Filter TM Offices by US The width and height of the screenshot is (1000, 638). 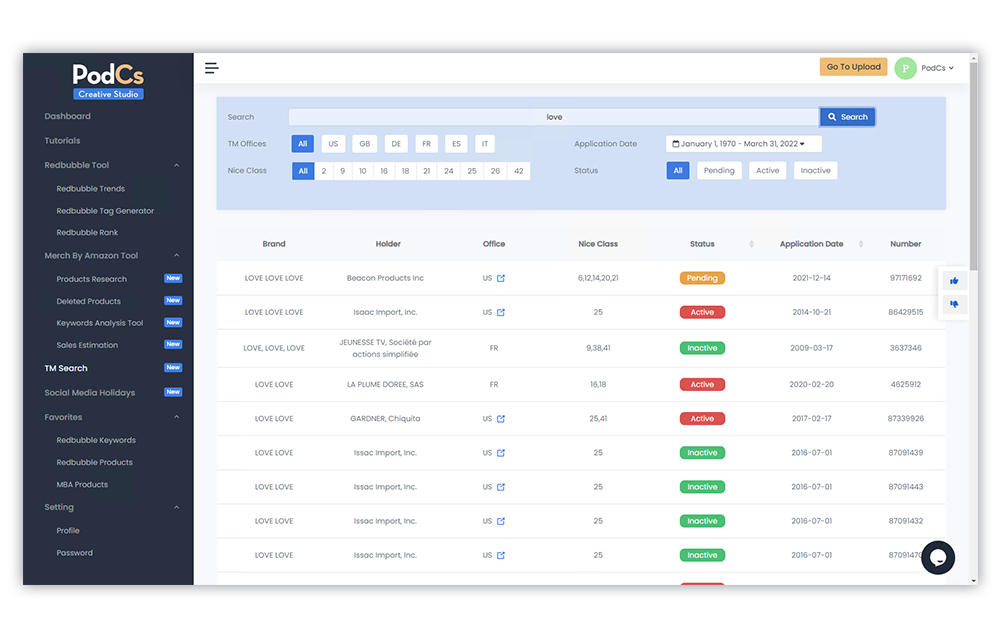(333, 144)
